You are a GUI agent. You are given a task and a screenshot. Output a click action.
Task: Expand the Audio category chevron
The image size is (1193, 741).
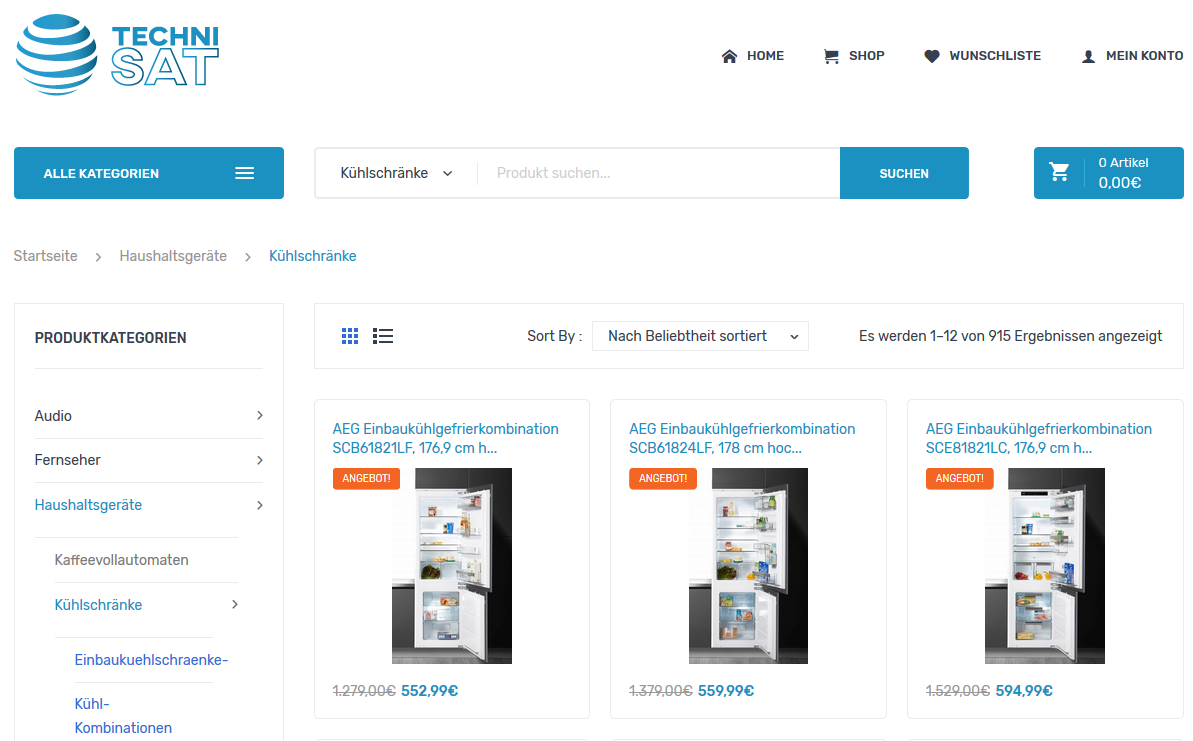(x=259, y=415)
